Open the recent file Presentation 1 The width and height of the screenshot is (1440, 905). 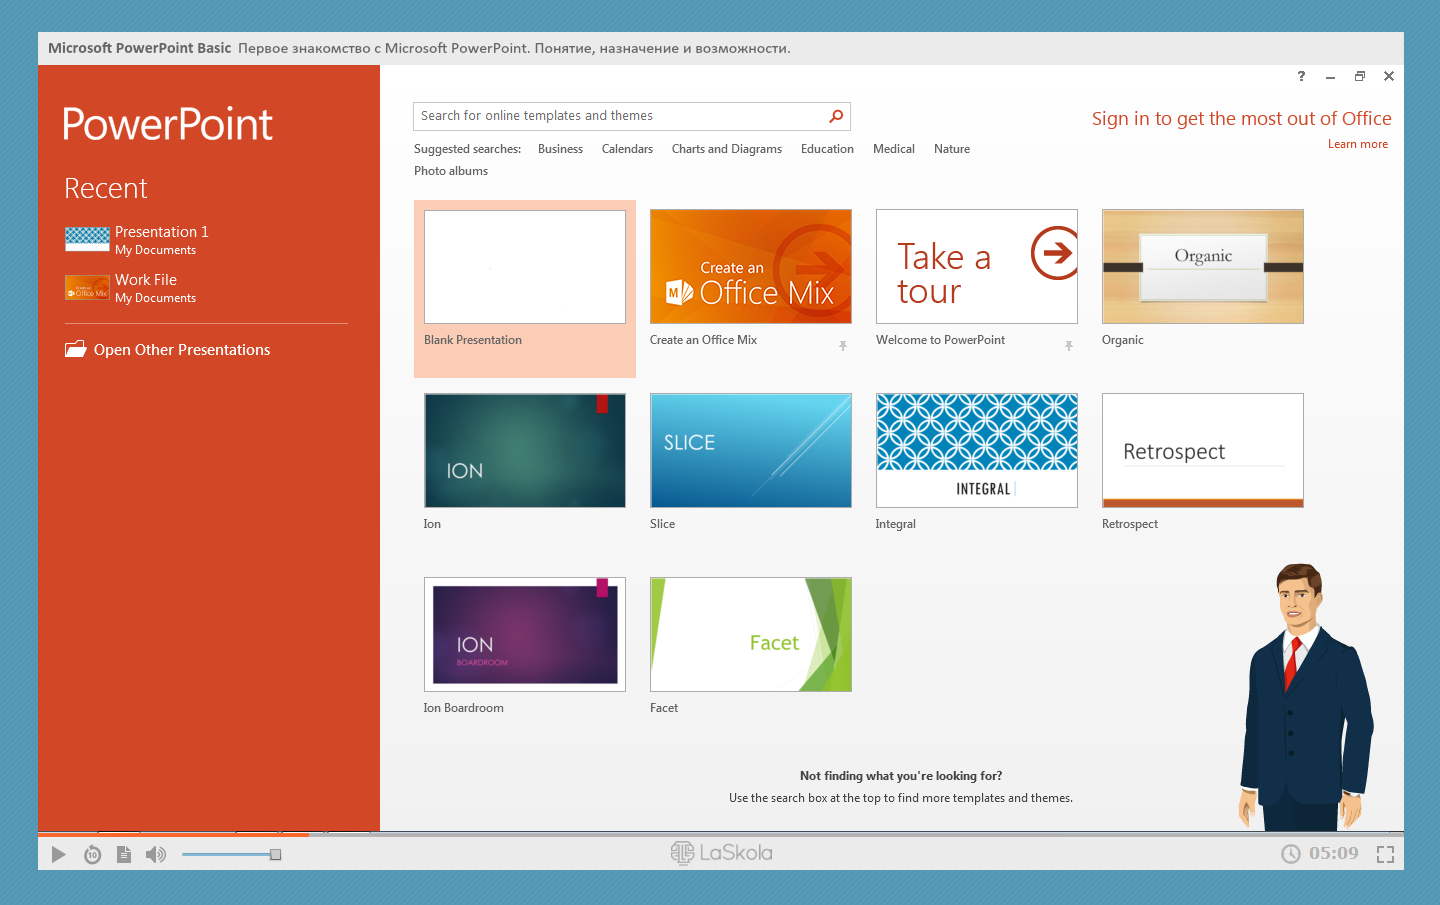tap(161, 232)
